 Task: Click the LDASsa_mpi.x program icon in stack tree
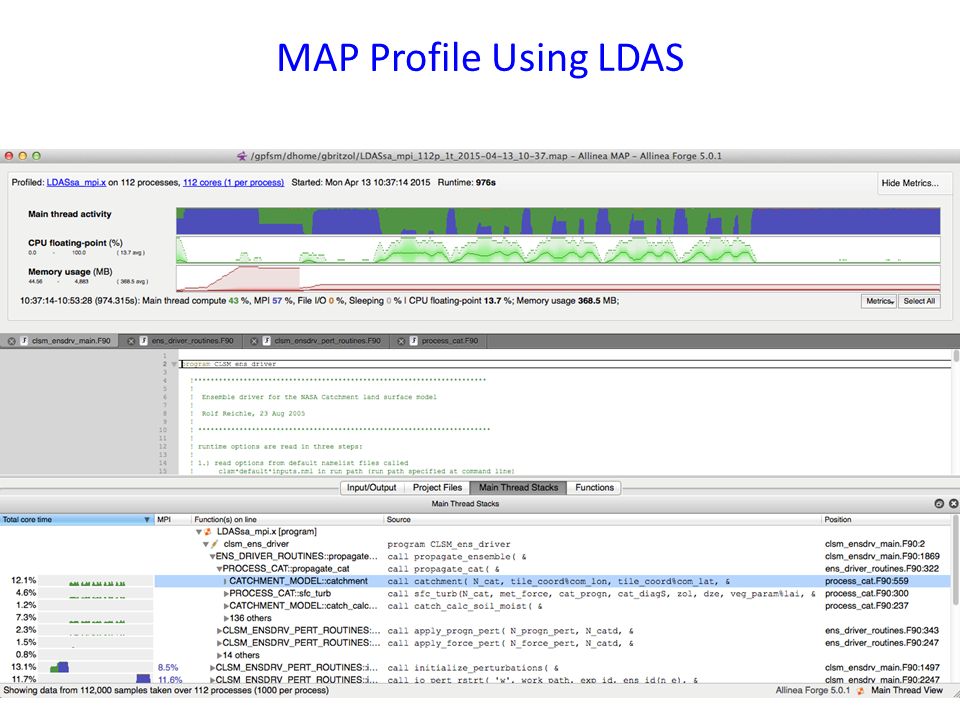208,531
